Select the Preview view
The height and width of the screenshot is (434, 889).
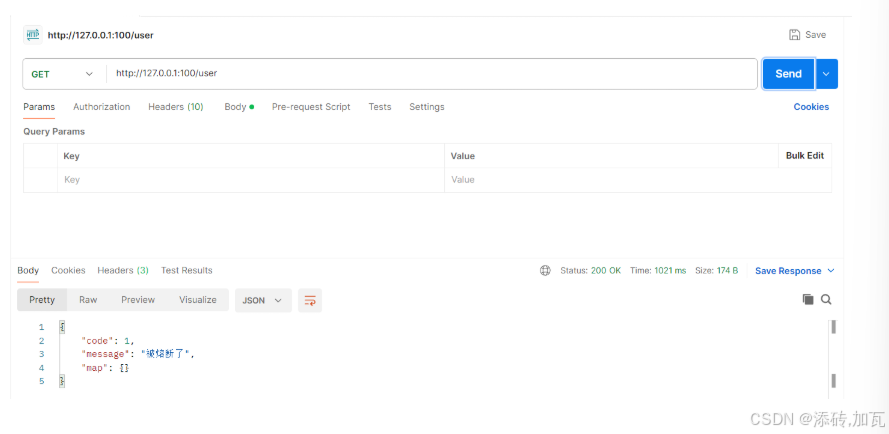138,300
